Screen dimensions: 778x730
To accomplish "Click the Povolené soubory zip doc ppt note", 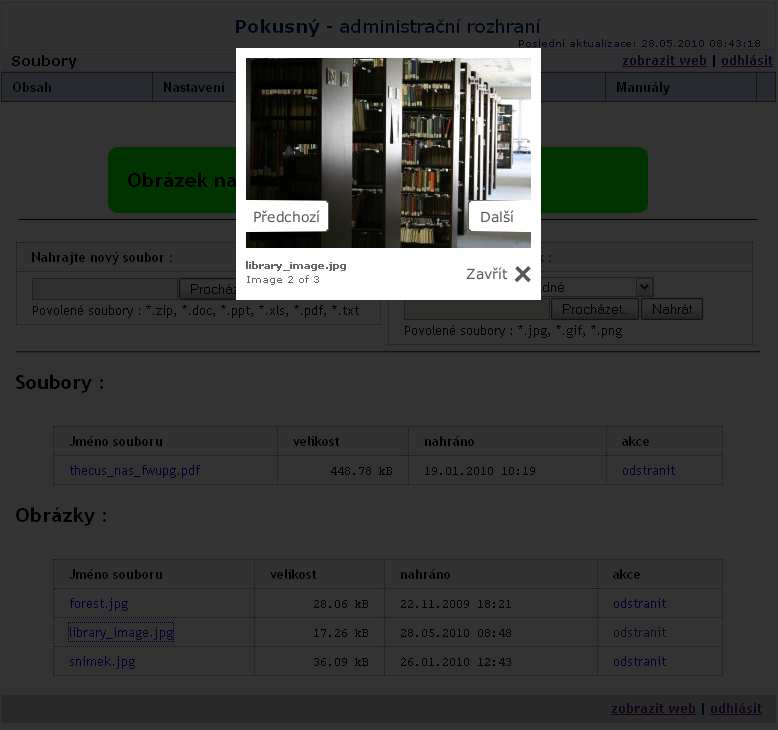I will (x=195, y=311).
